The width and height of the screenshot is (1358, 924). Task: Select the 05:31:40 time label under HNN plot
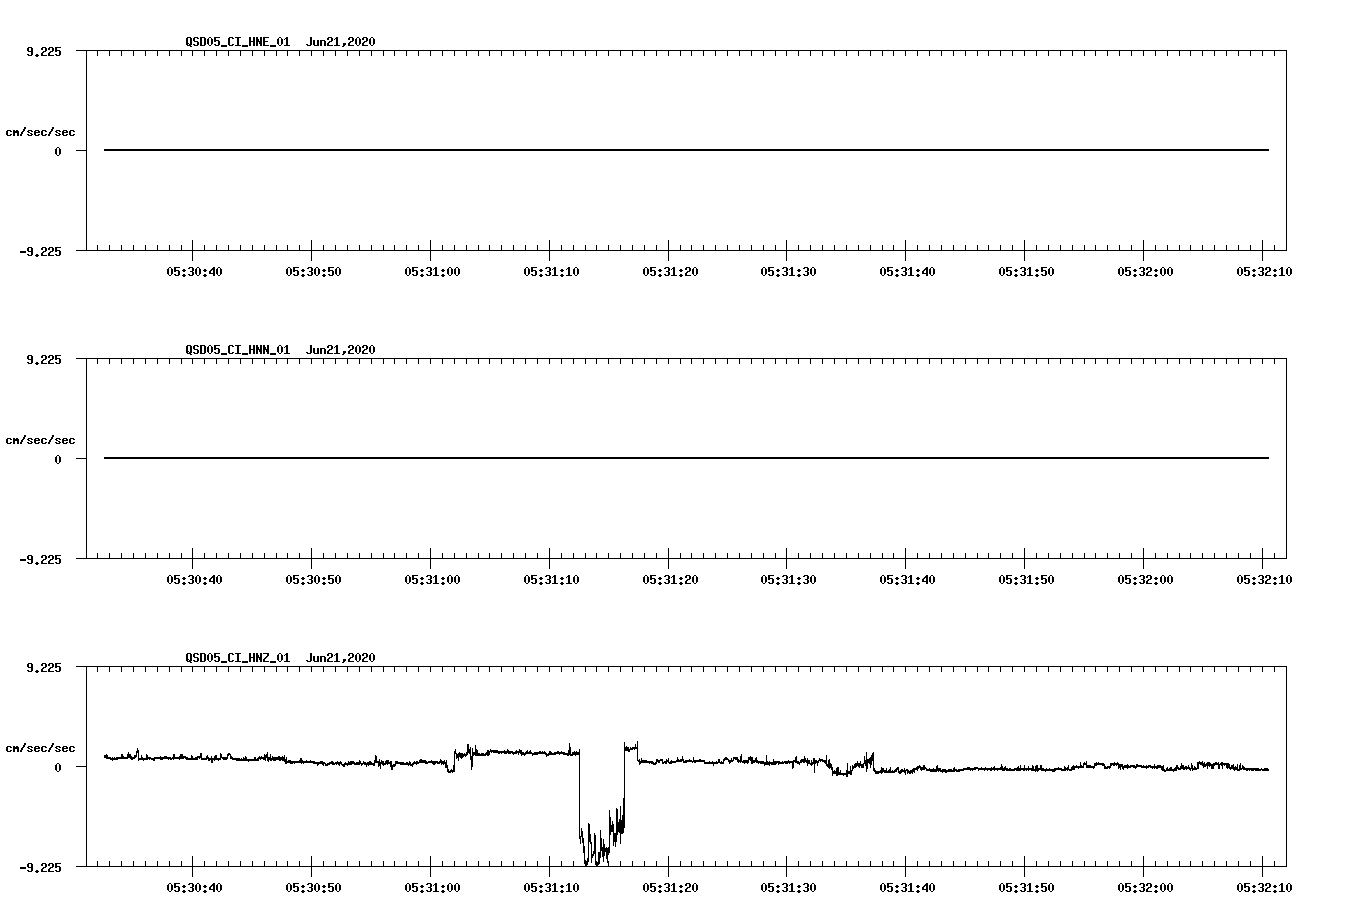(907, 580)
